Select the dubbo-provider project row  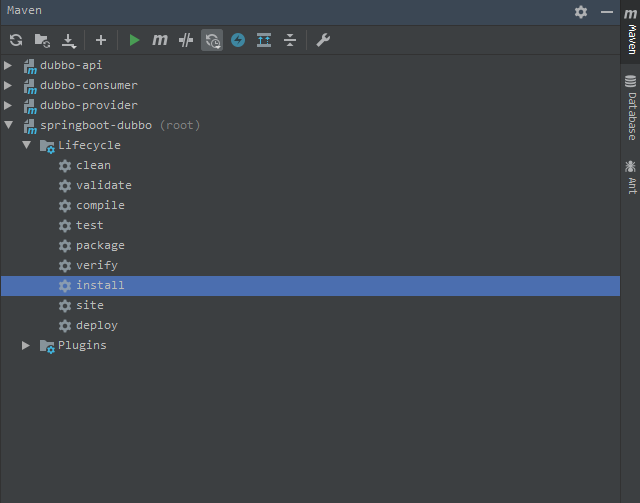(x=310, y=105)
